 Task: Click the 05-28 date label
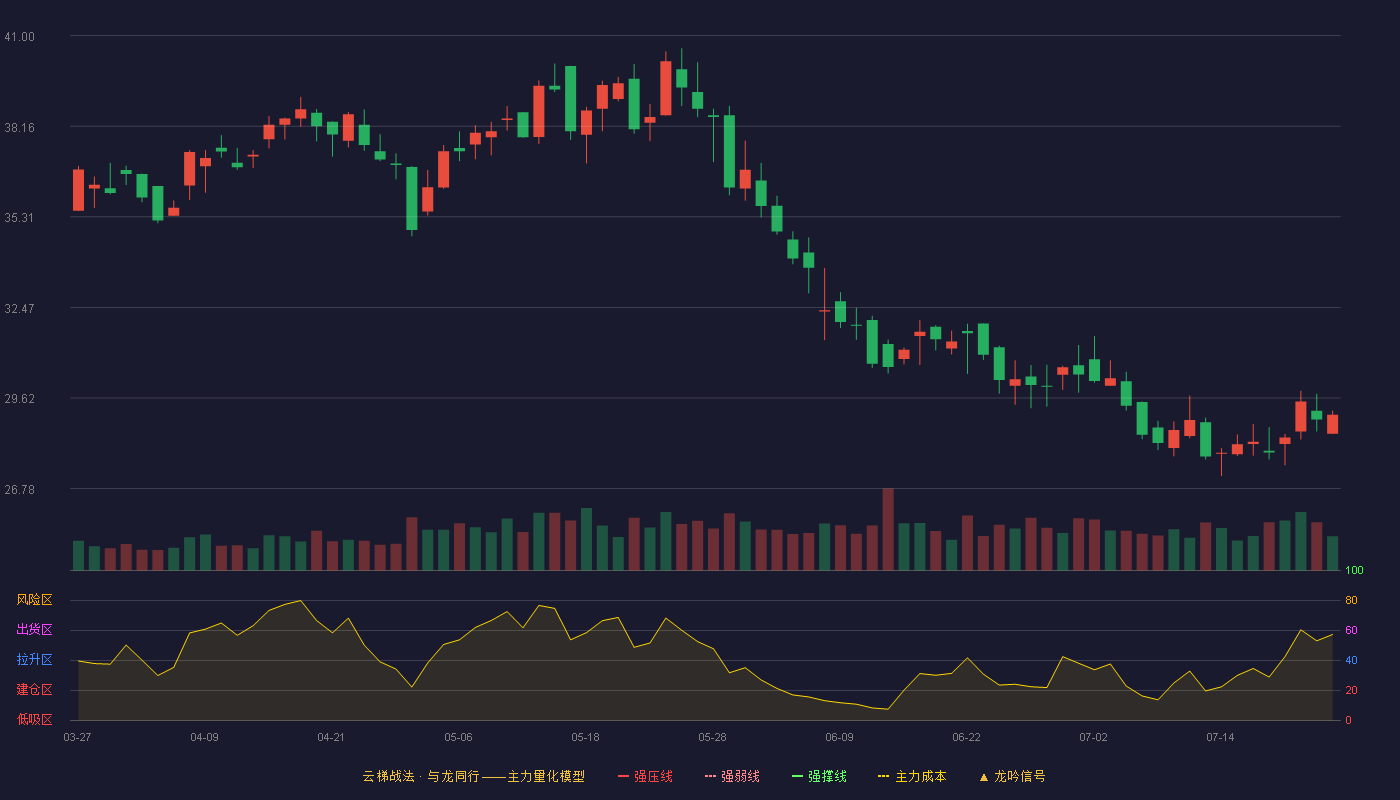712,737
